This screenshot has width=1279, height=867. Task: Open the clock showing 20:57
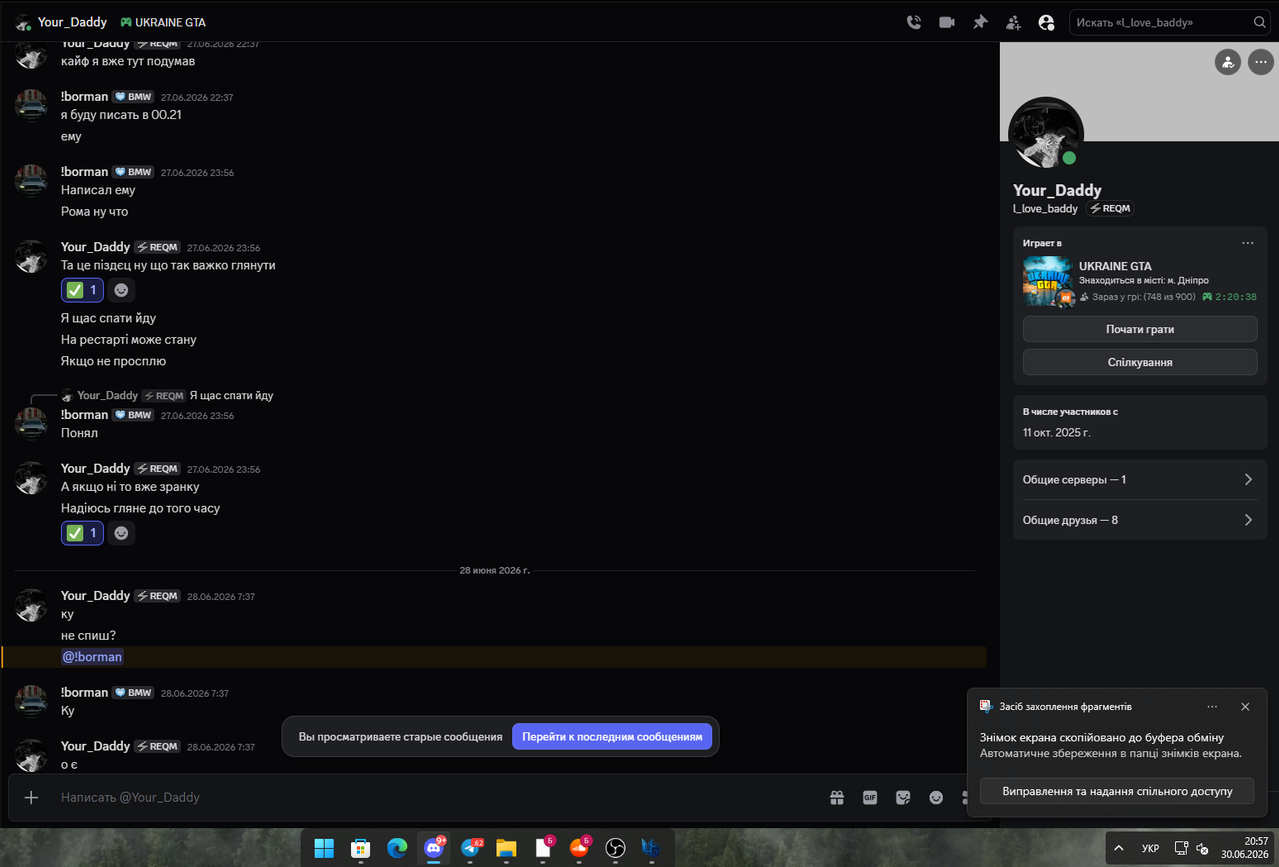click(x=1244, y=848)
